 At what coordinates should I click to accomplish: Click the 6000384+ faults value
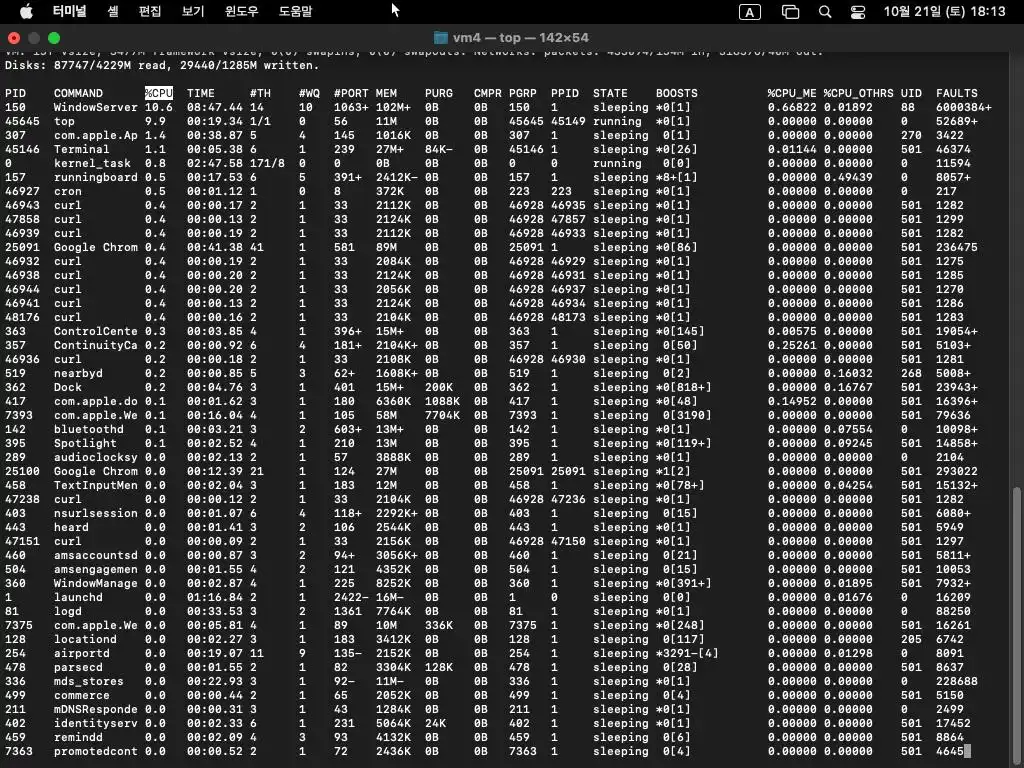[963, 107]
